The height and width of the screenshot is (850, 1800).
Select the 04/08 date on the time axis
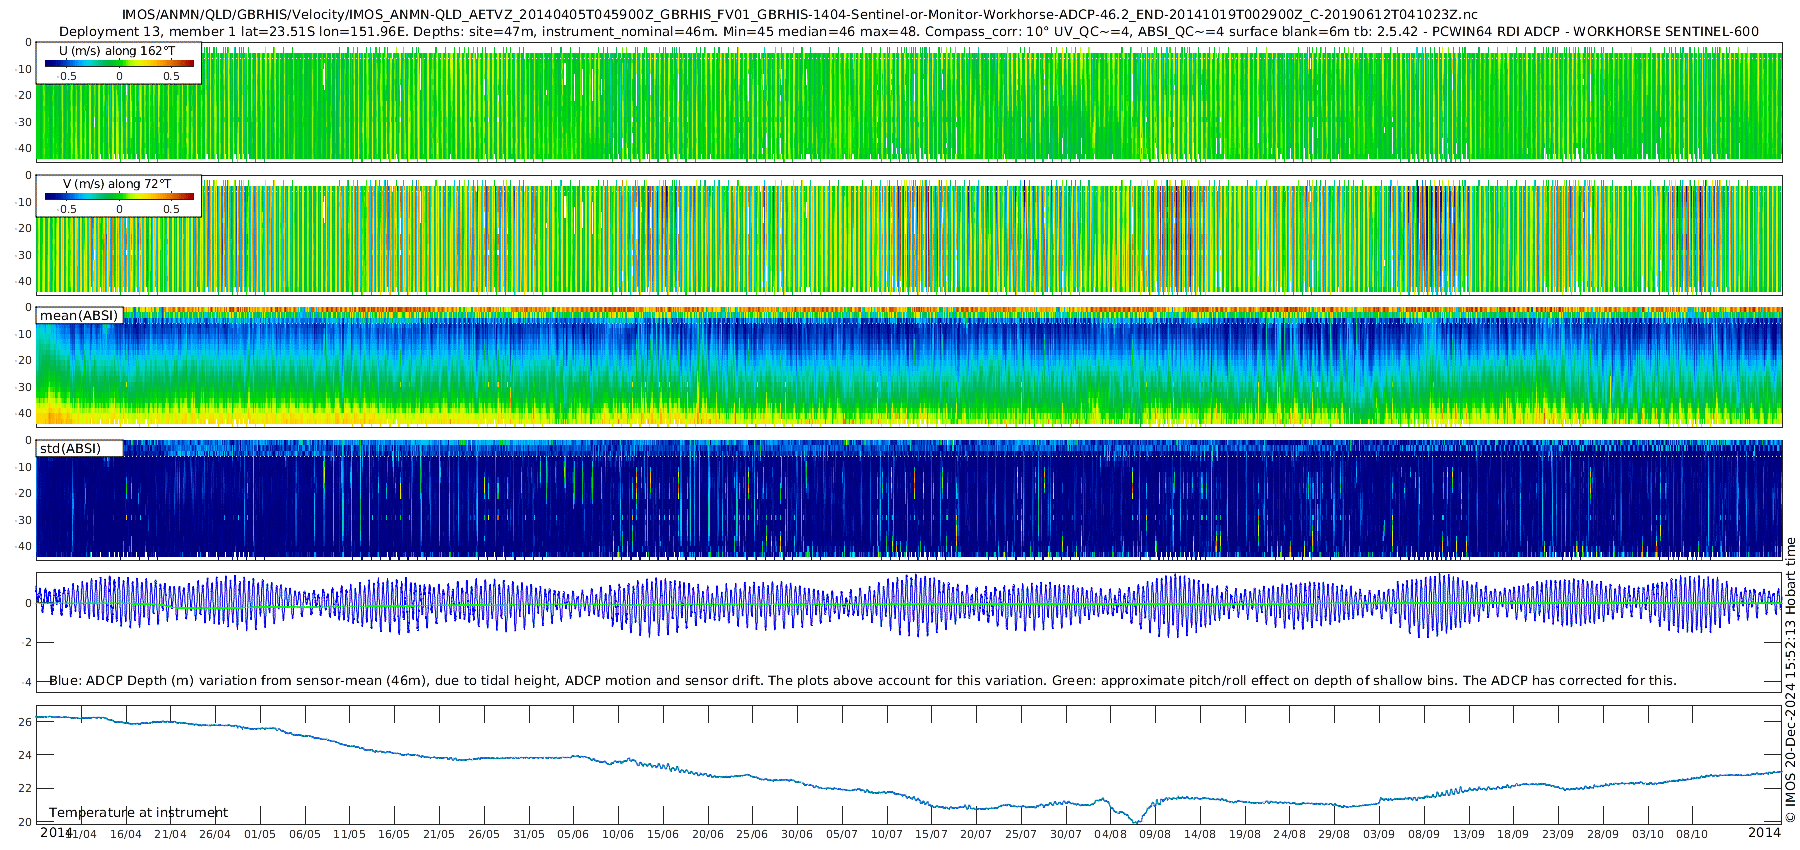(x=1110, y=834)
